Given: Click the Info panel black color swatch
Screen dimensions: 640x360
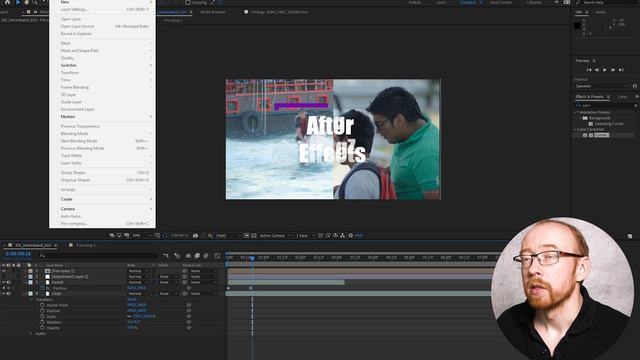Looking at the screenshot, I should pos(577,26).
